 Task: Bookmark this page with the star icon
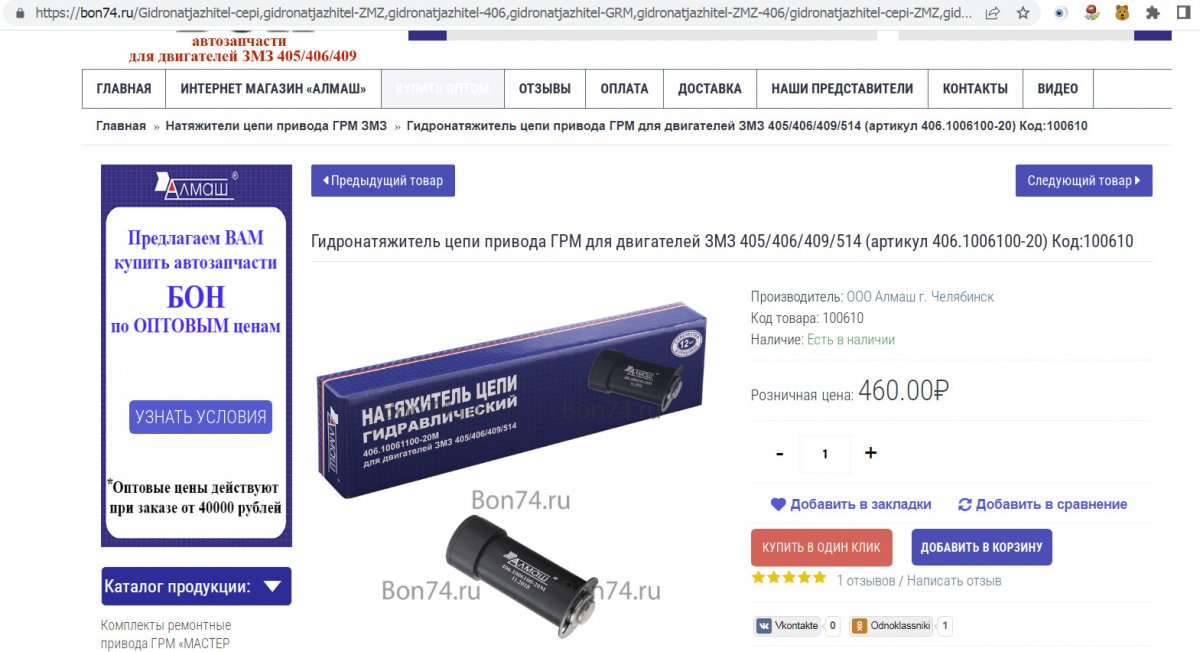[x=1022, y=14]
